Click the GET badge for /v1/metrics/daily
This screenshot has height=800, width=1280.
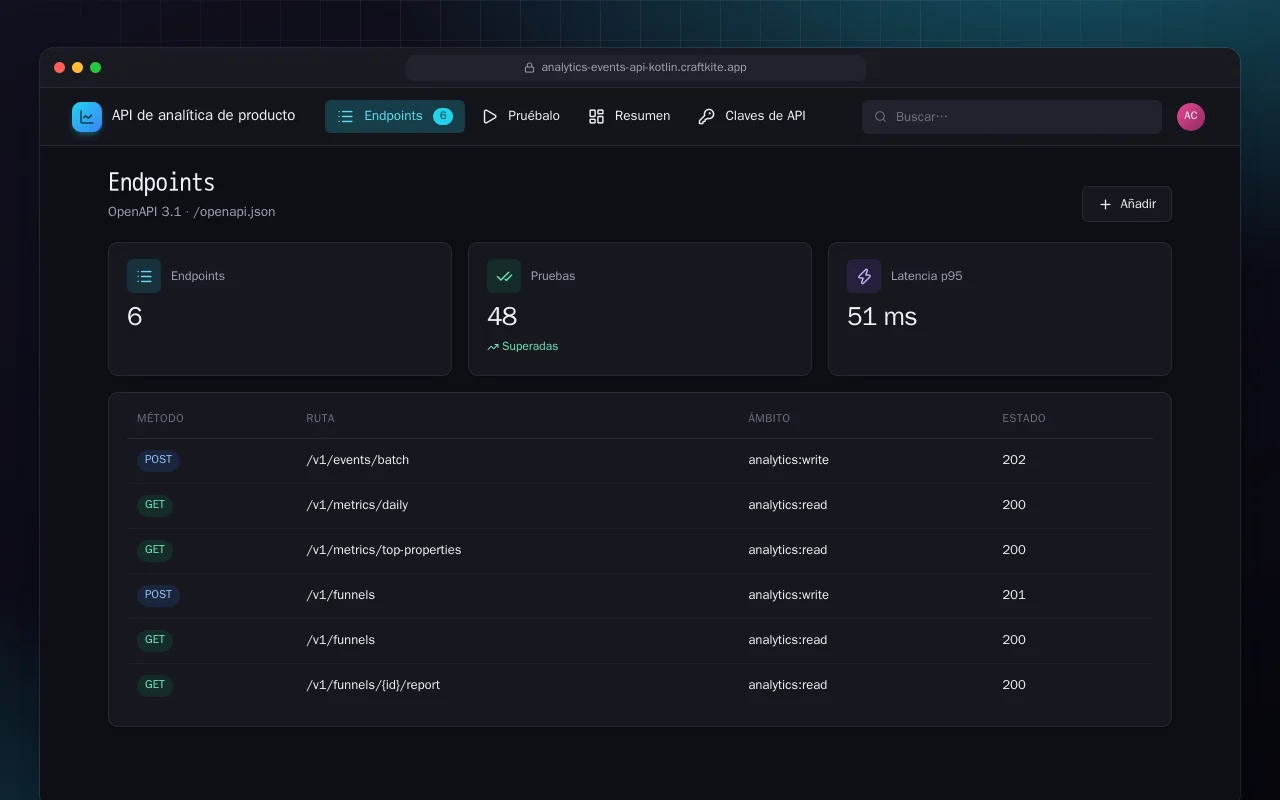(x=155, y=505)
